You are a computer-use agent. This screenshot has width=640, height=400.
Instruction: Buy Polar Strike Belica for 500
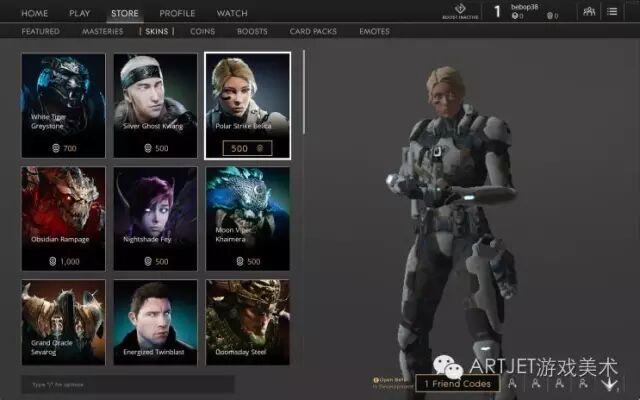point(247,148)
